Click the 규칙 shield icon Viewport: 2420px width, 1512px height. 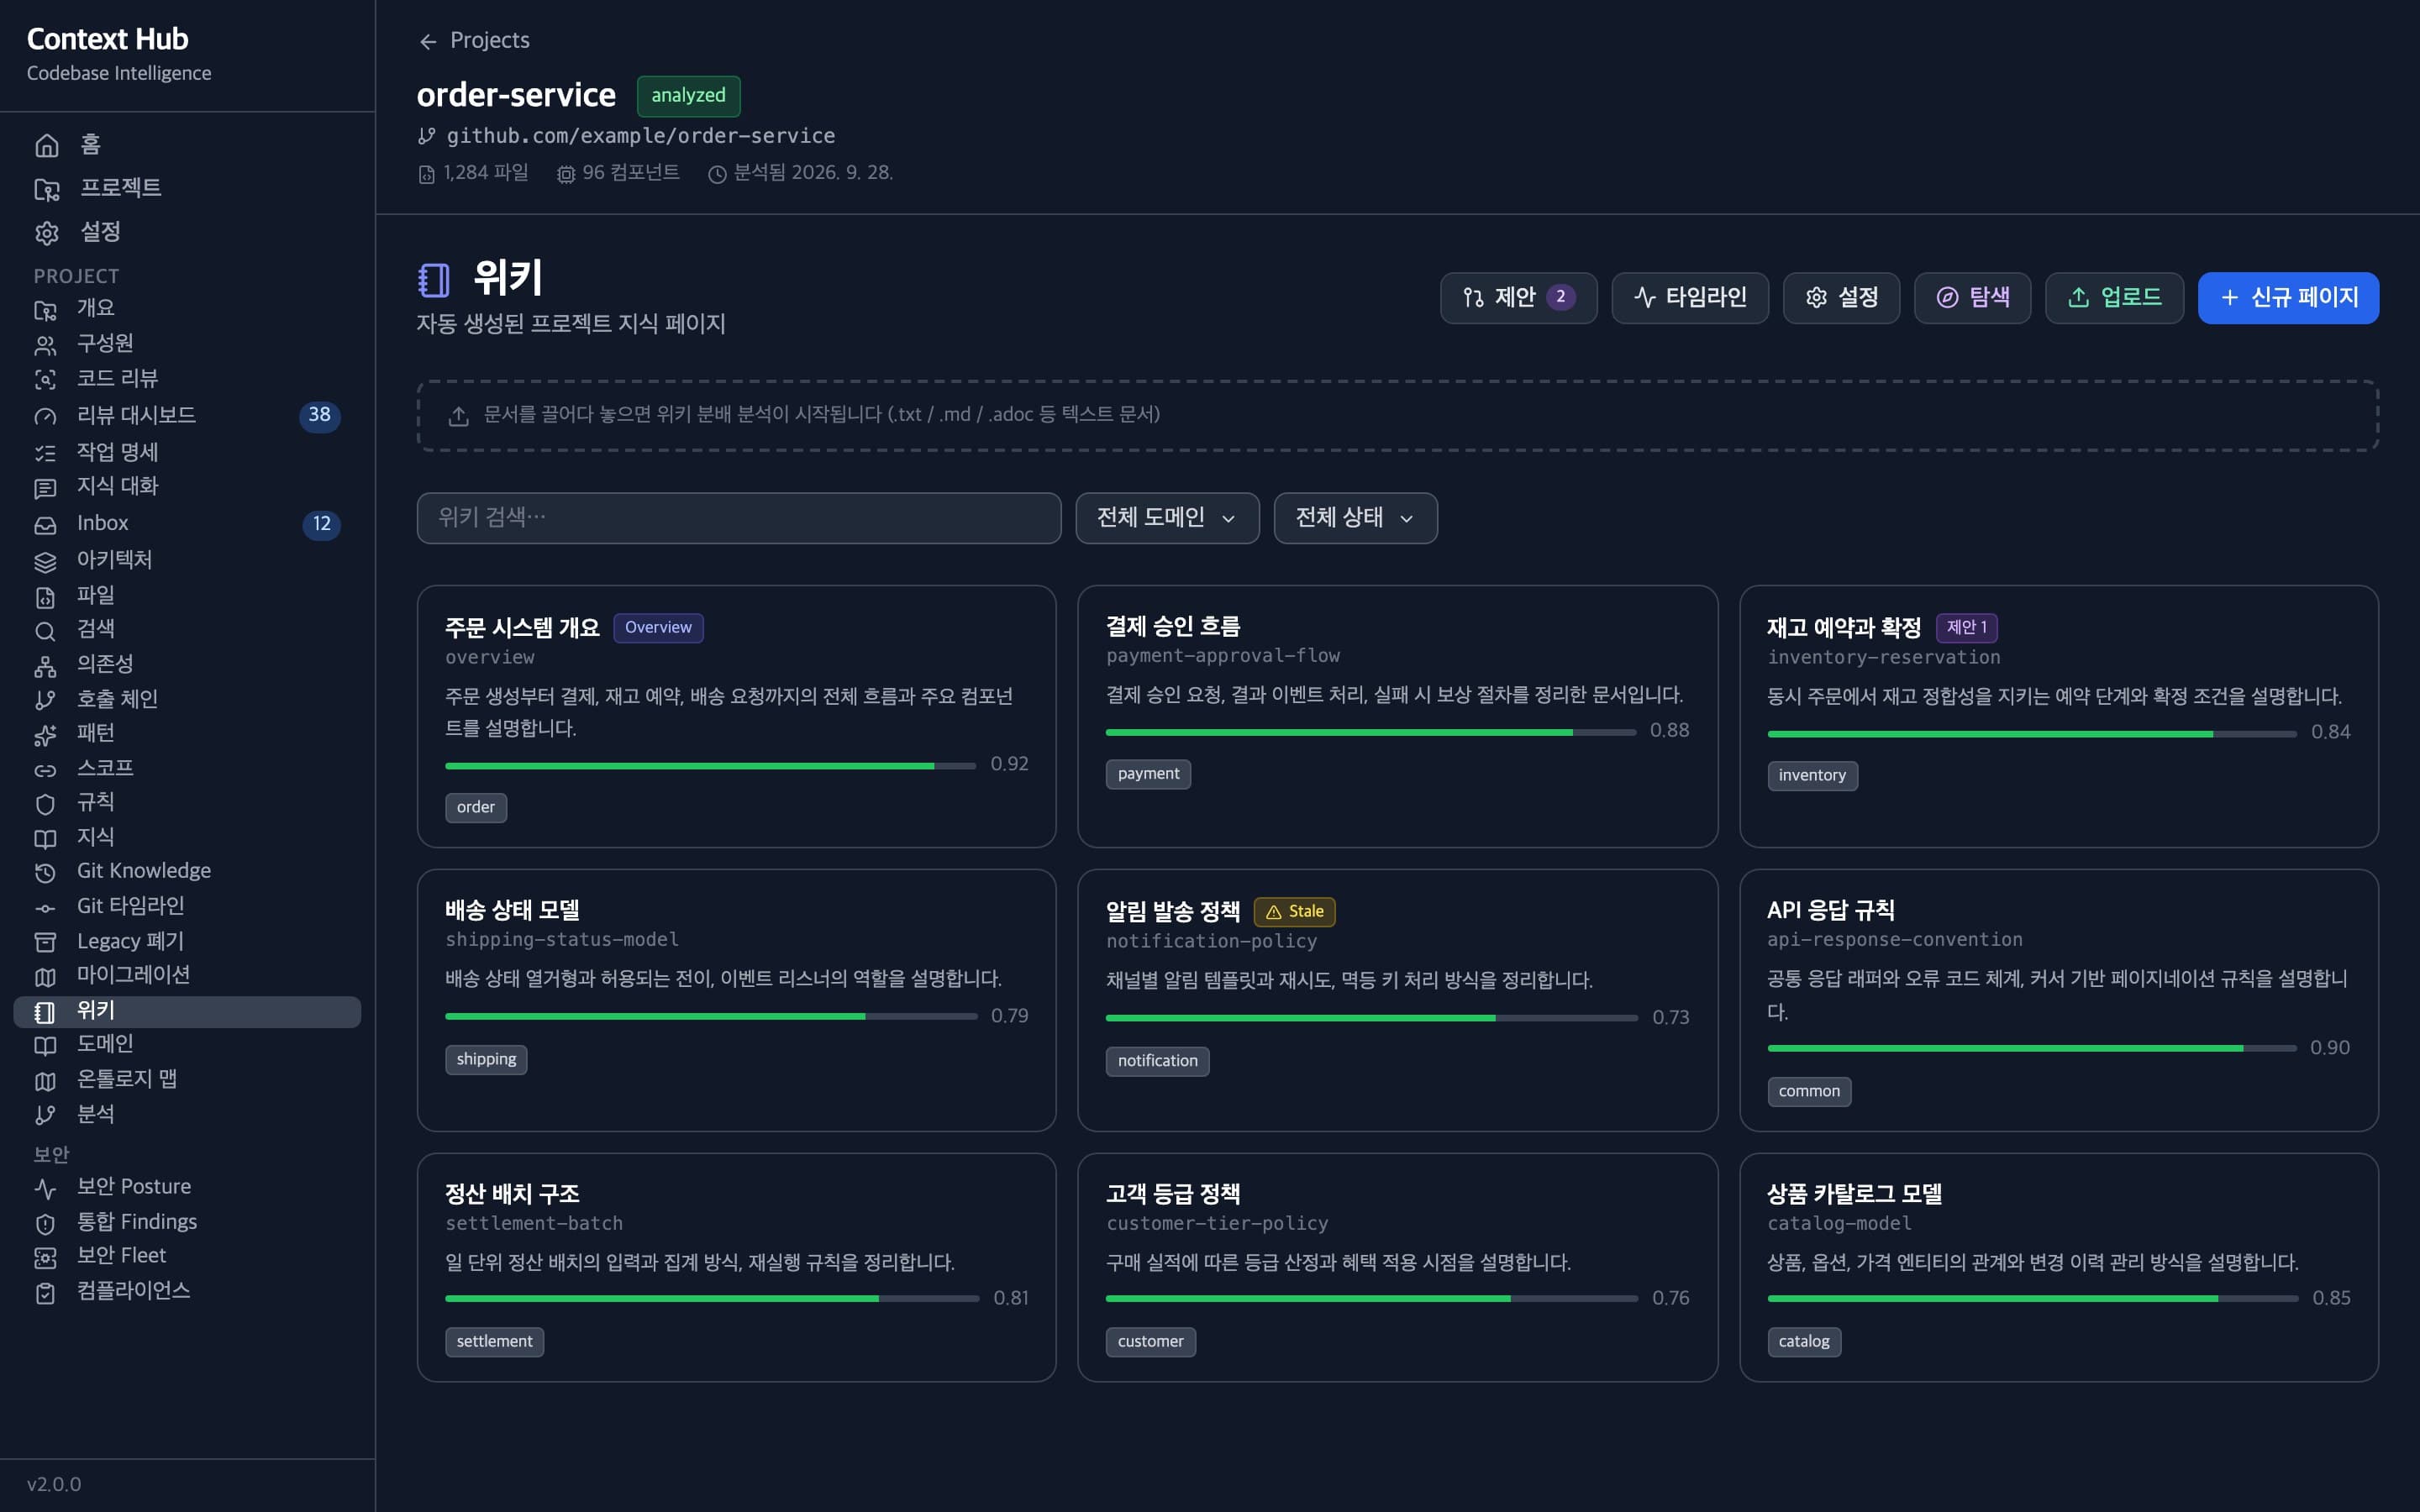45,803
